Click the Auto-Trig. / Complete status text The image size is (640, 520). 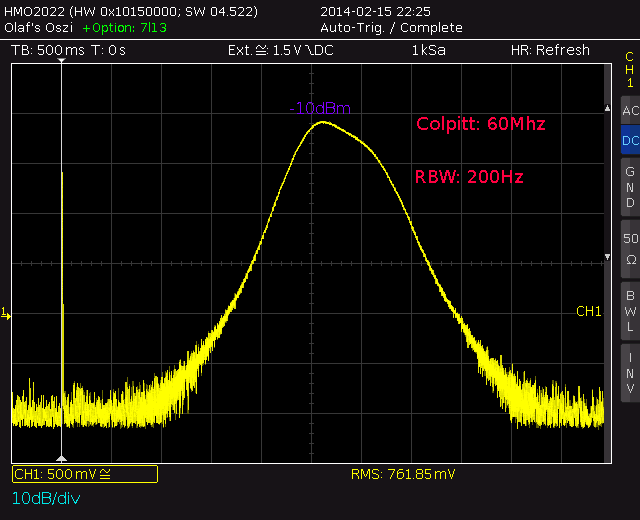[x=391, y=28]
